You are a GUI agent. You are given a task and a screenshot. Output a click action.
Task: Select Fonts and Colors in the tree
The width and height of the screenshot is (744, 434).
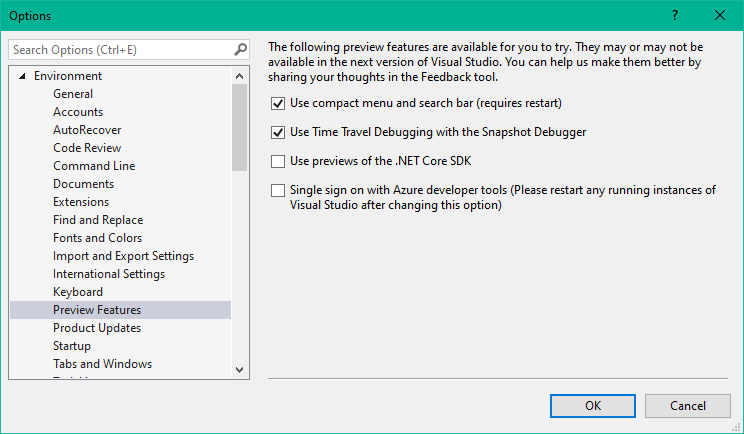click(x=97, y=238)
